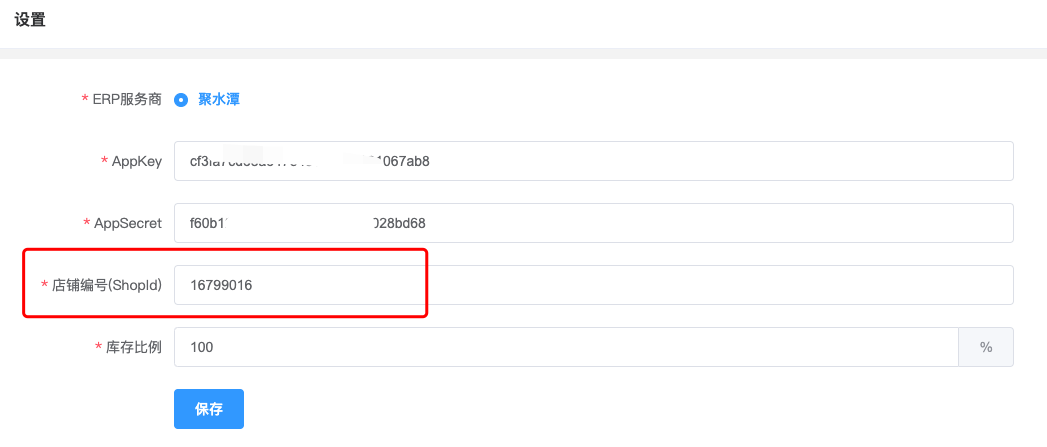
Task: Click the AppSecret field label
Action: (128, 223)
